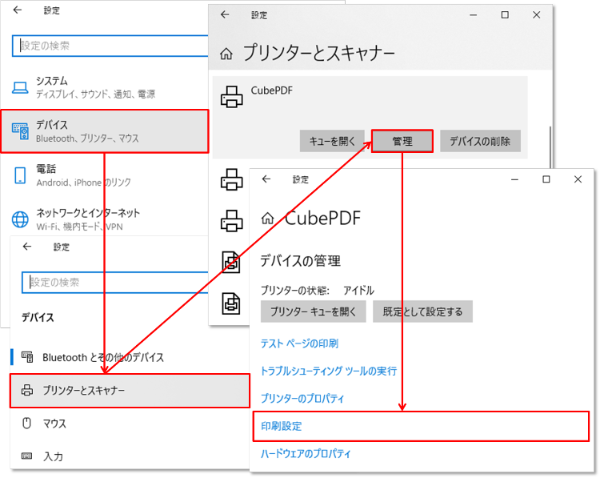Maximize the CubePDF management window
The width and height of the screenshot is (600, 478).
click(x=546, y=179)
